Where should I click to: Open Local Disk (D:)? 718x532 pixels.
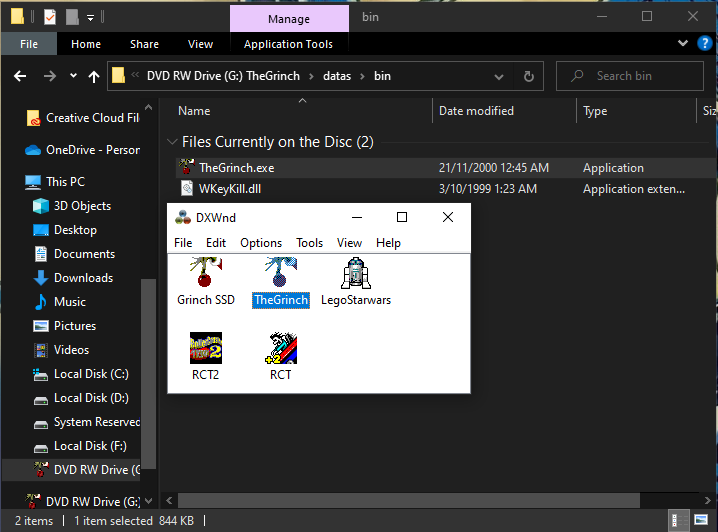(x=81, y=398)
